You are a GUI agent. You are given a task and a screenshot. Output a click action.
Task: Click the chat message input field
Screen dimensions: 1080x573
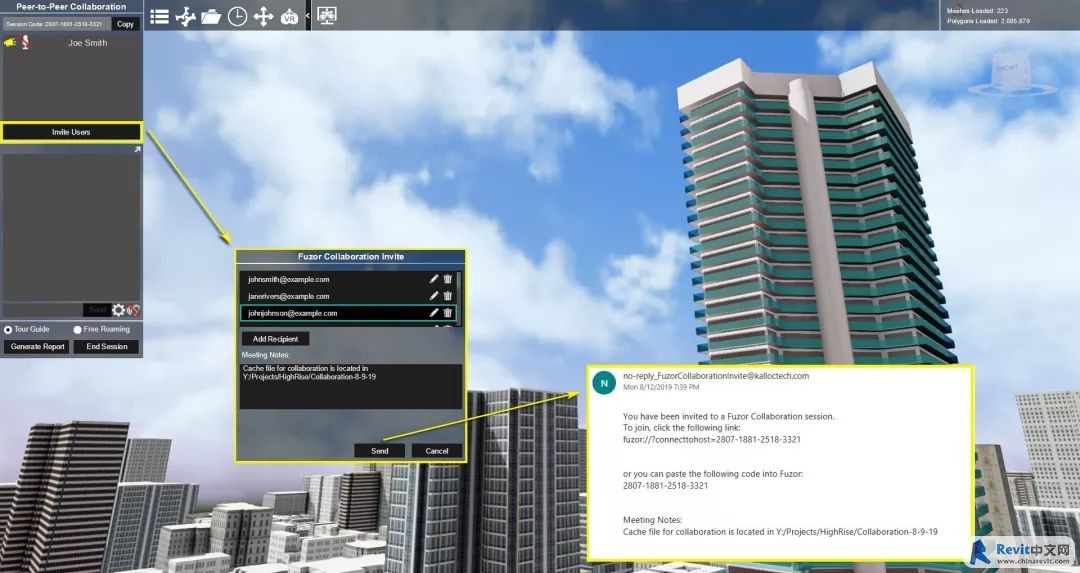(43, 310)
